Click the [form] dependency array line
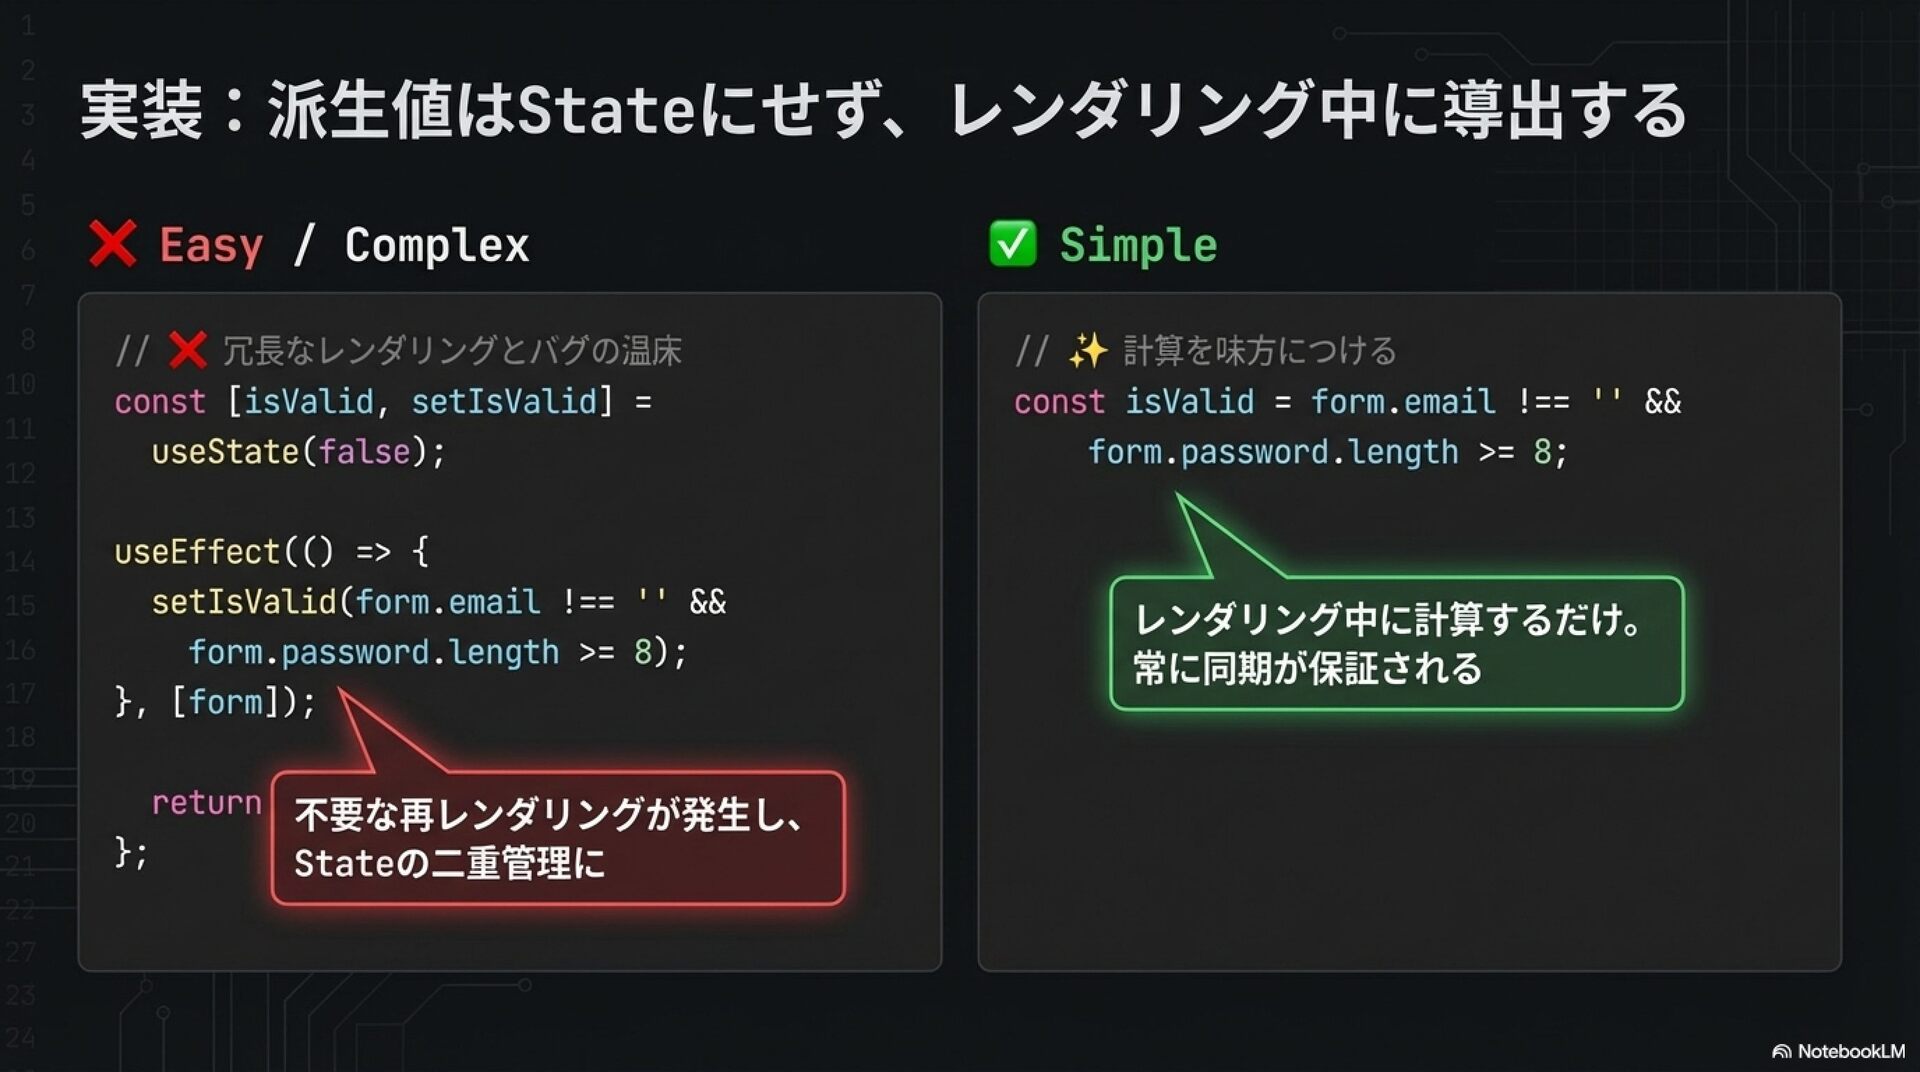1920x1072 pixels. pos(215,702)
